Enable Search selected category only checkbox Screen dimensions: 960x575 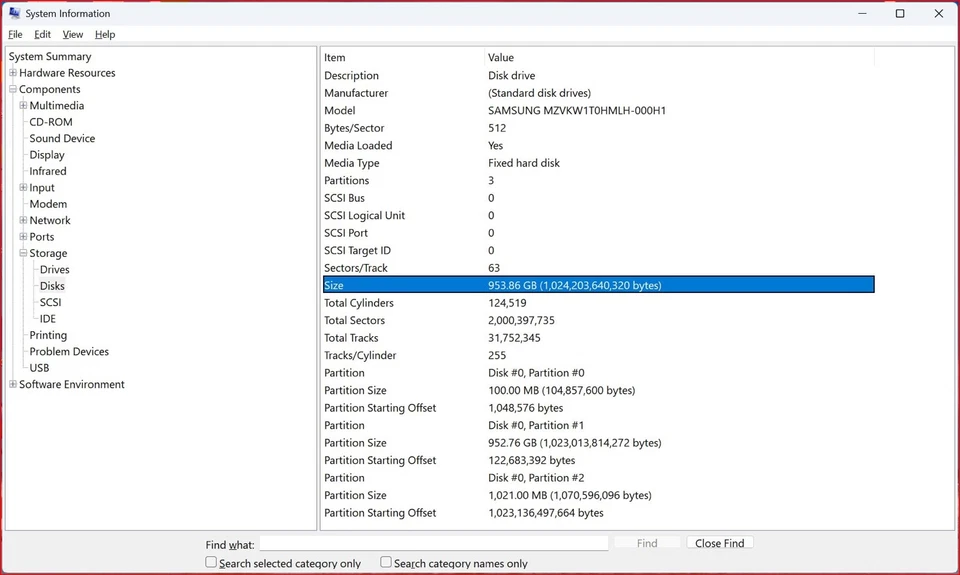click(x=211, y=562)
